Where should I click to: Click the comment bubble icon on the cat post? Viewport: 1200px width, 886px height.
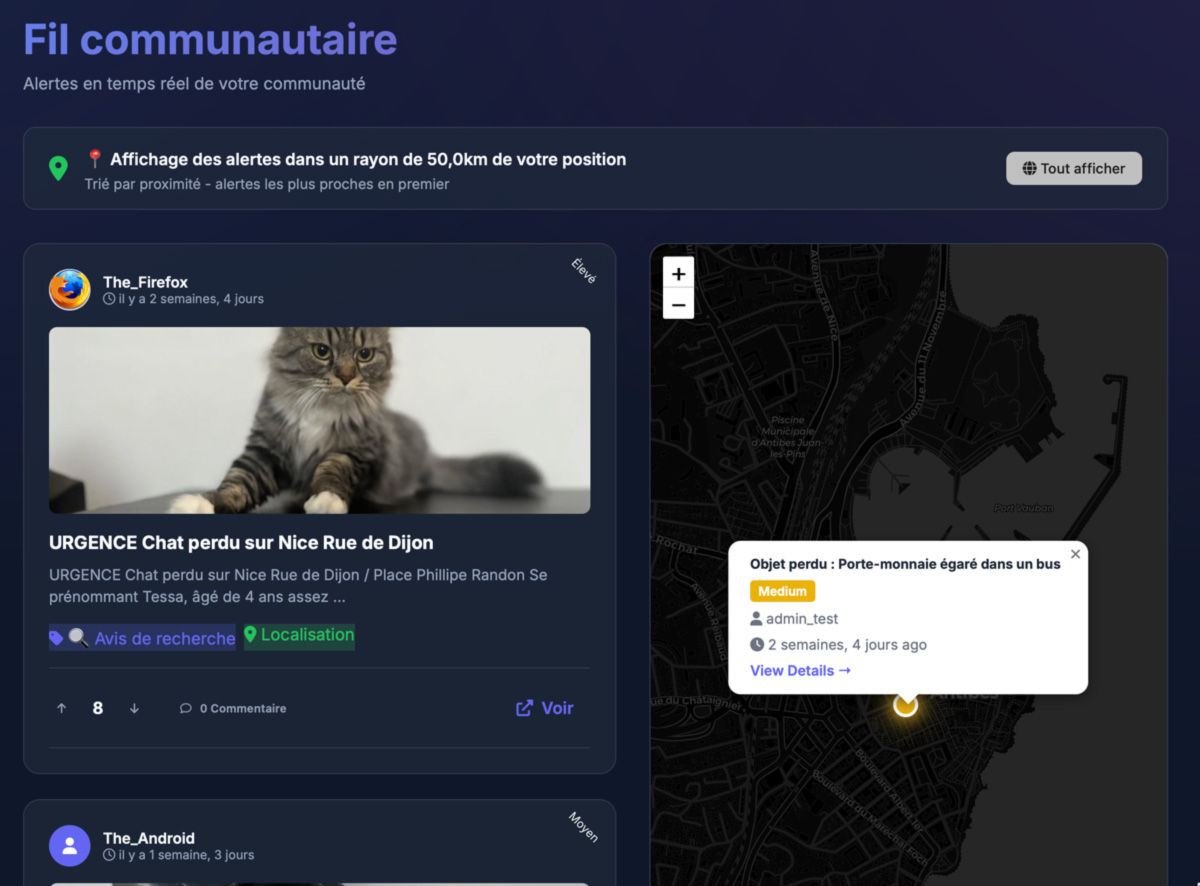tap(185, 708)
